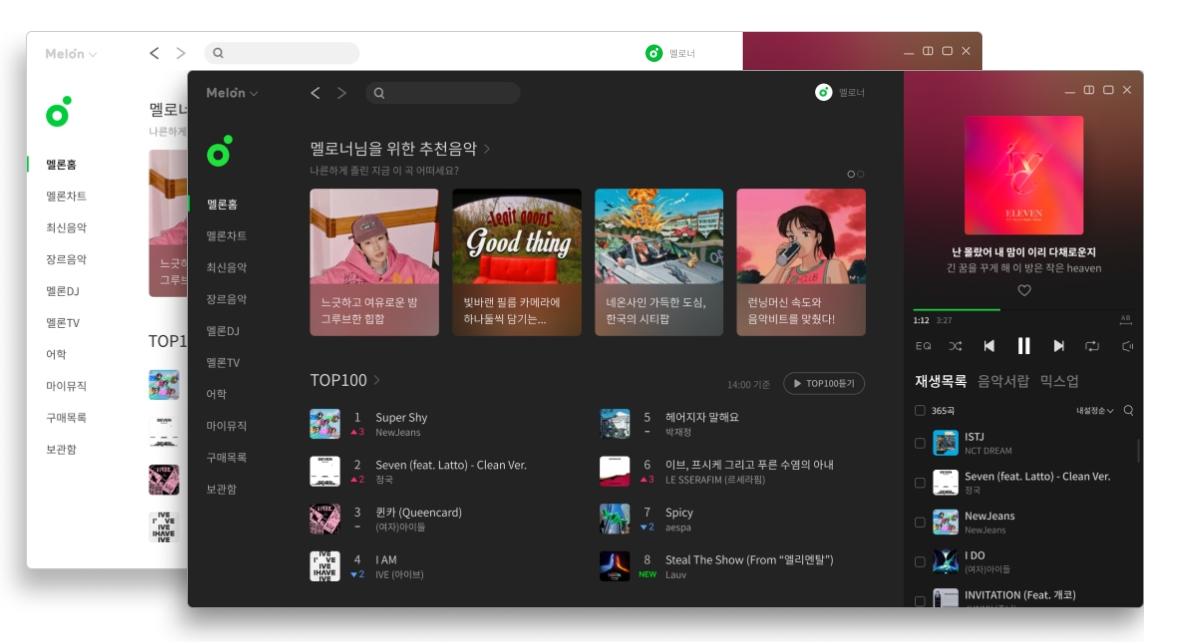This screenshot has height=642, width=1186.
Task: Switch to the 재생목록 tab
Action: click(x=940, y=381)
